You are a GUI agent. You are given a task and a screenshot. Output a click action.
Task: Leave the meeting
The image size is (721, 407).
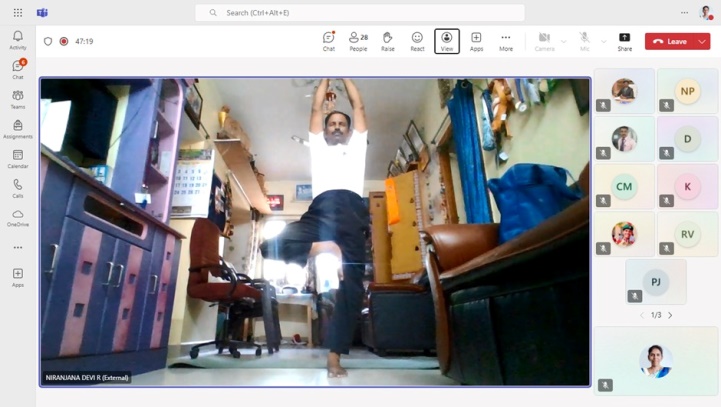[670, 41]
